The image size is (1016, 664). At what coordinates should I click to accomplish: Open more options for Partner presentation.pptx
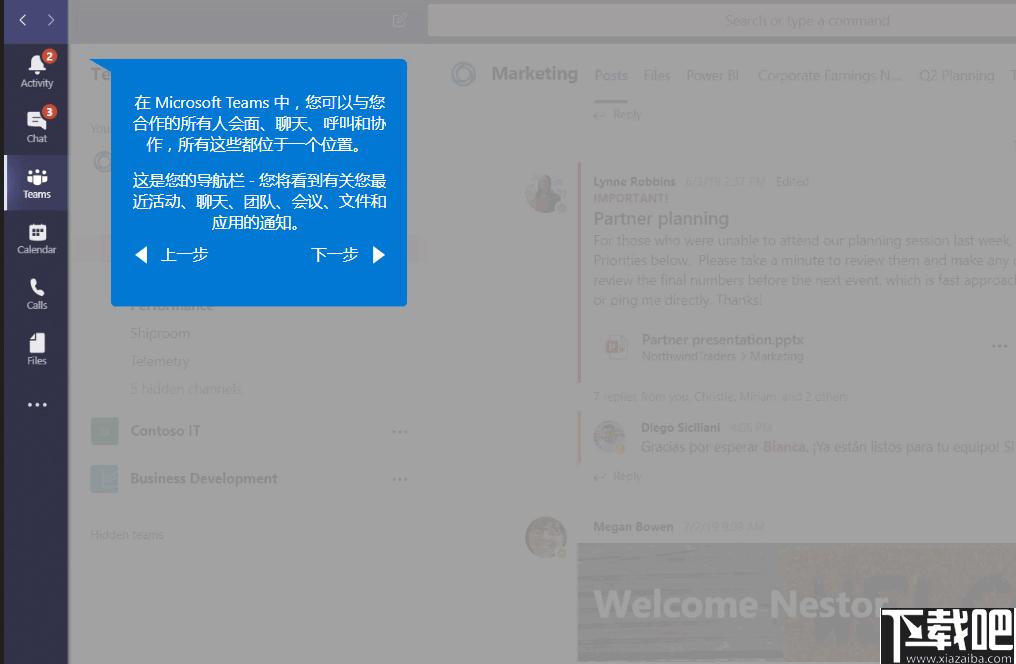(x=999, y=347)
